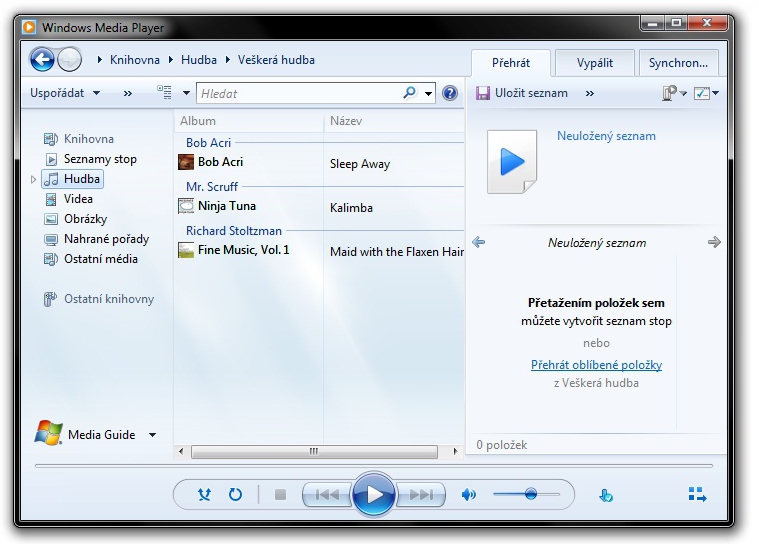Toggle repeat mode
The height and width of the screenshot is (544, 759).
point(235,495)
